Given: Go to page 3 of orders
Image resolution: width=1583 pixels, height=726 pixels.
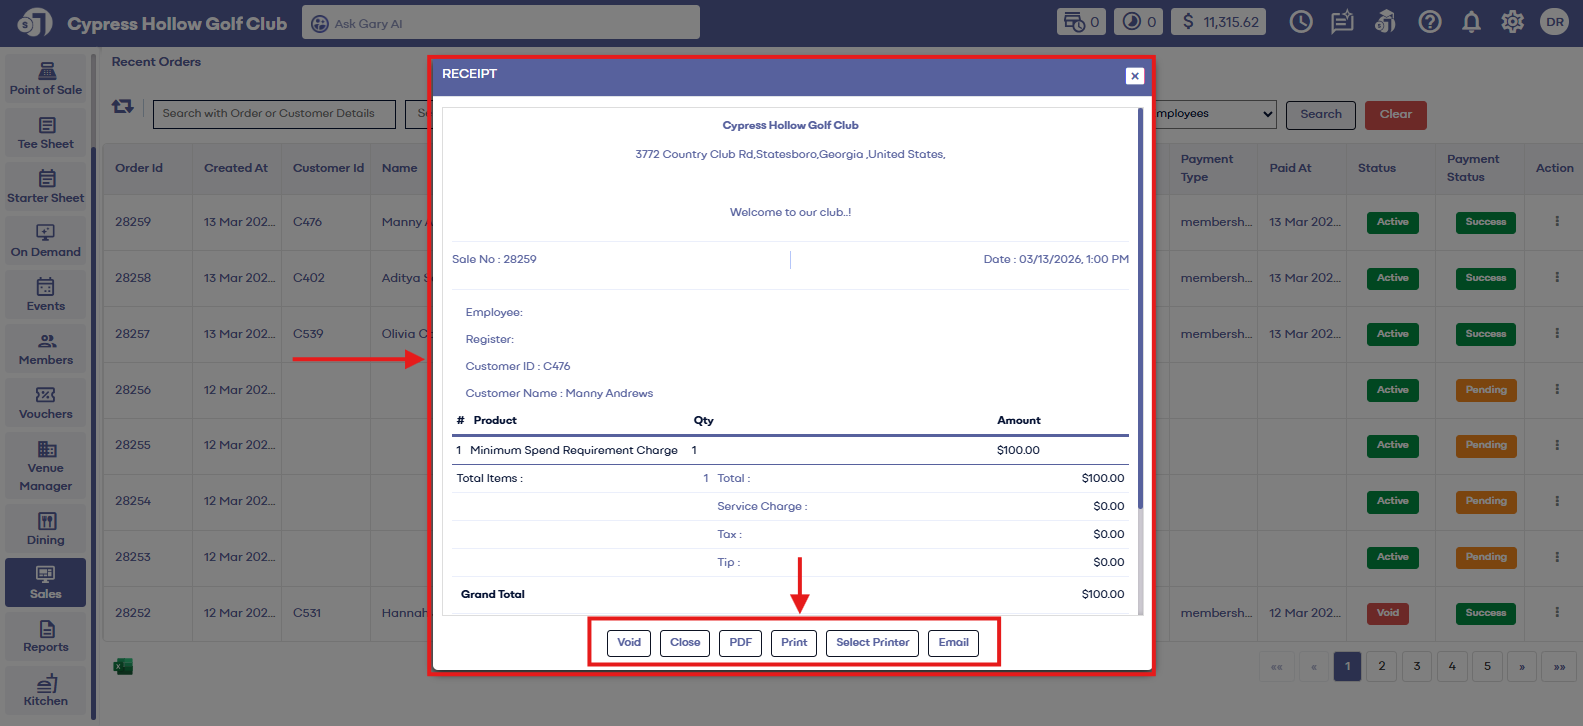Looking at the screenshot, I should 1417,666.
